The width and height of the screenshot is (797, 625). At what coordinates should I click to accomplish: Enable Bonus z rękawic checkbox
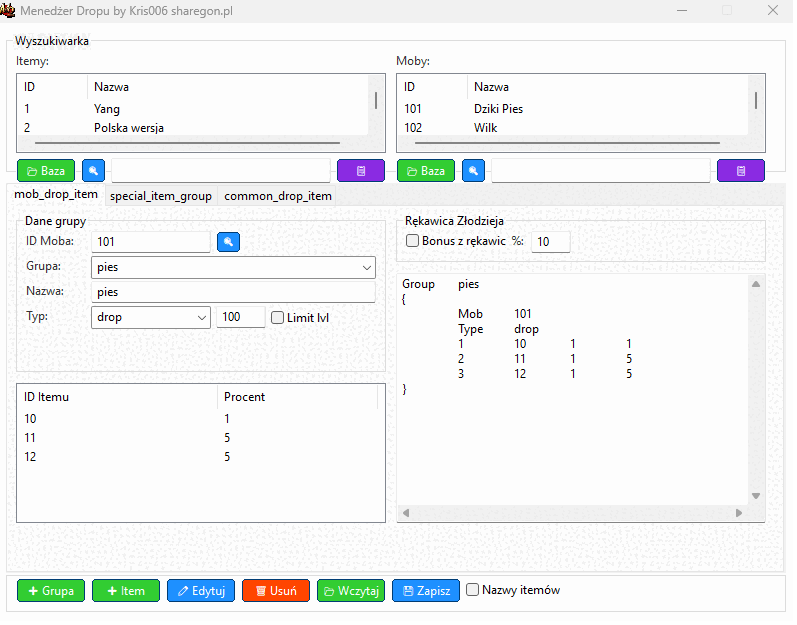[x=412, y=241]
